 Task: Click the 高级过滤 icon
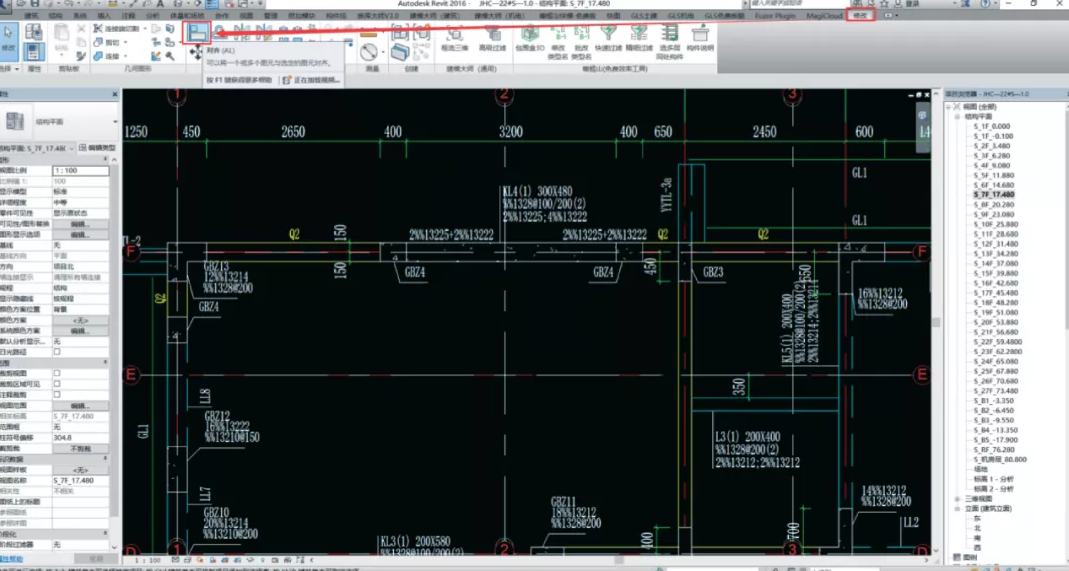(x=493, y=36)
